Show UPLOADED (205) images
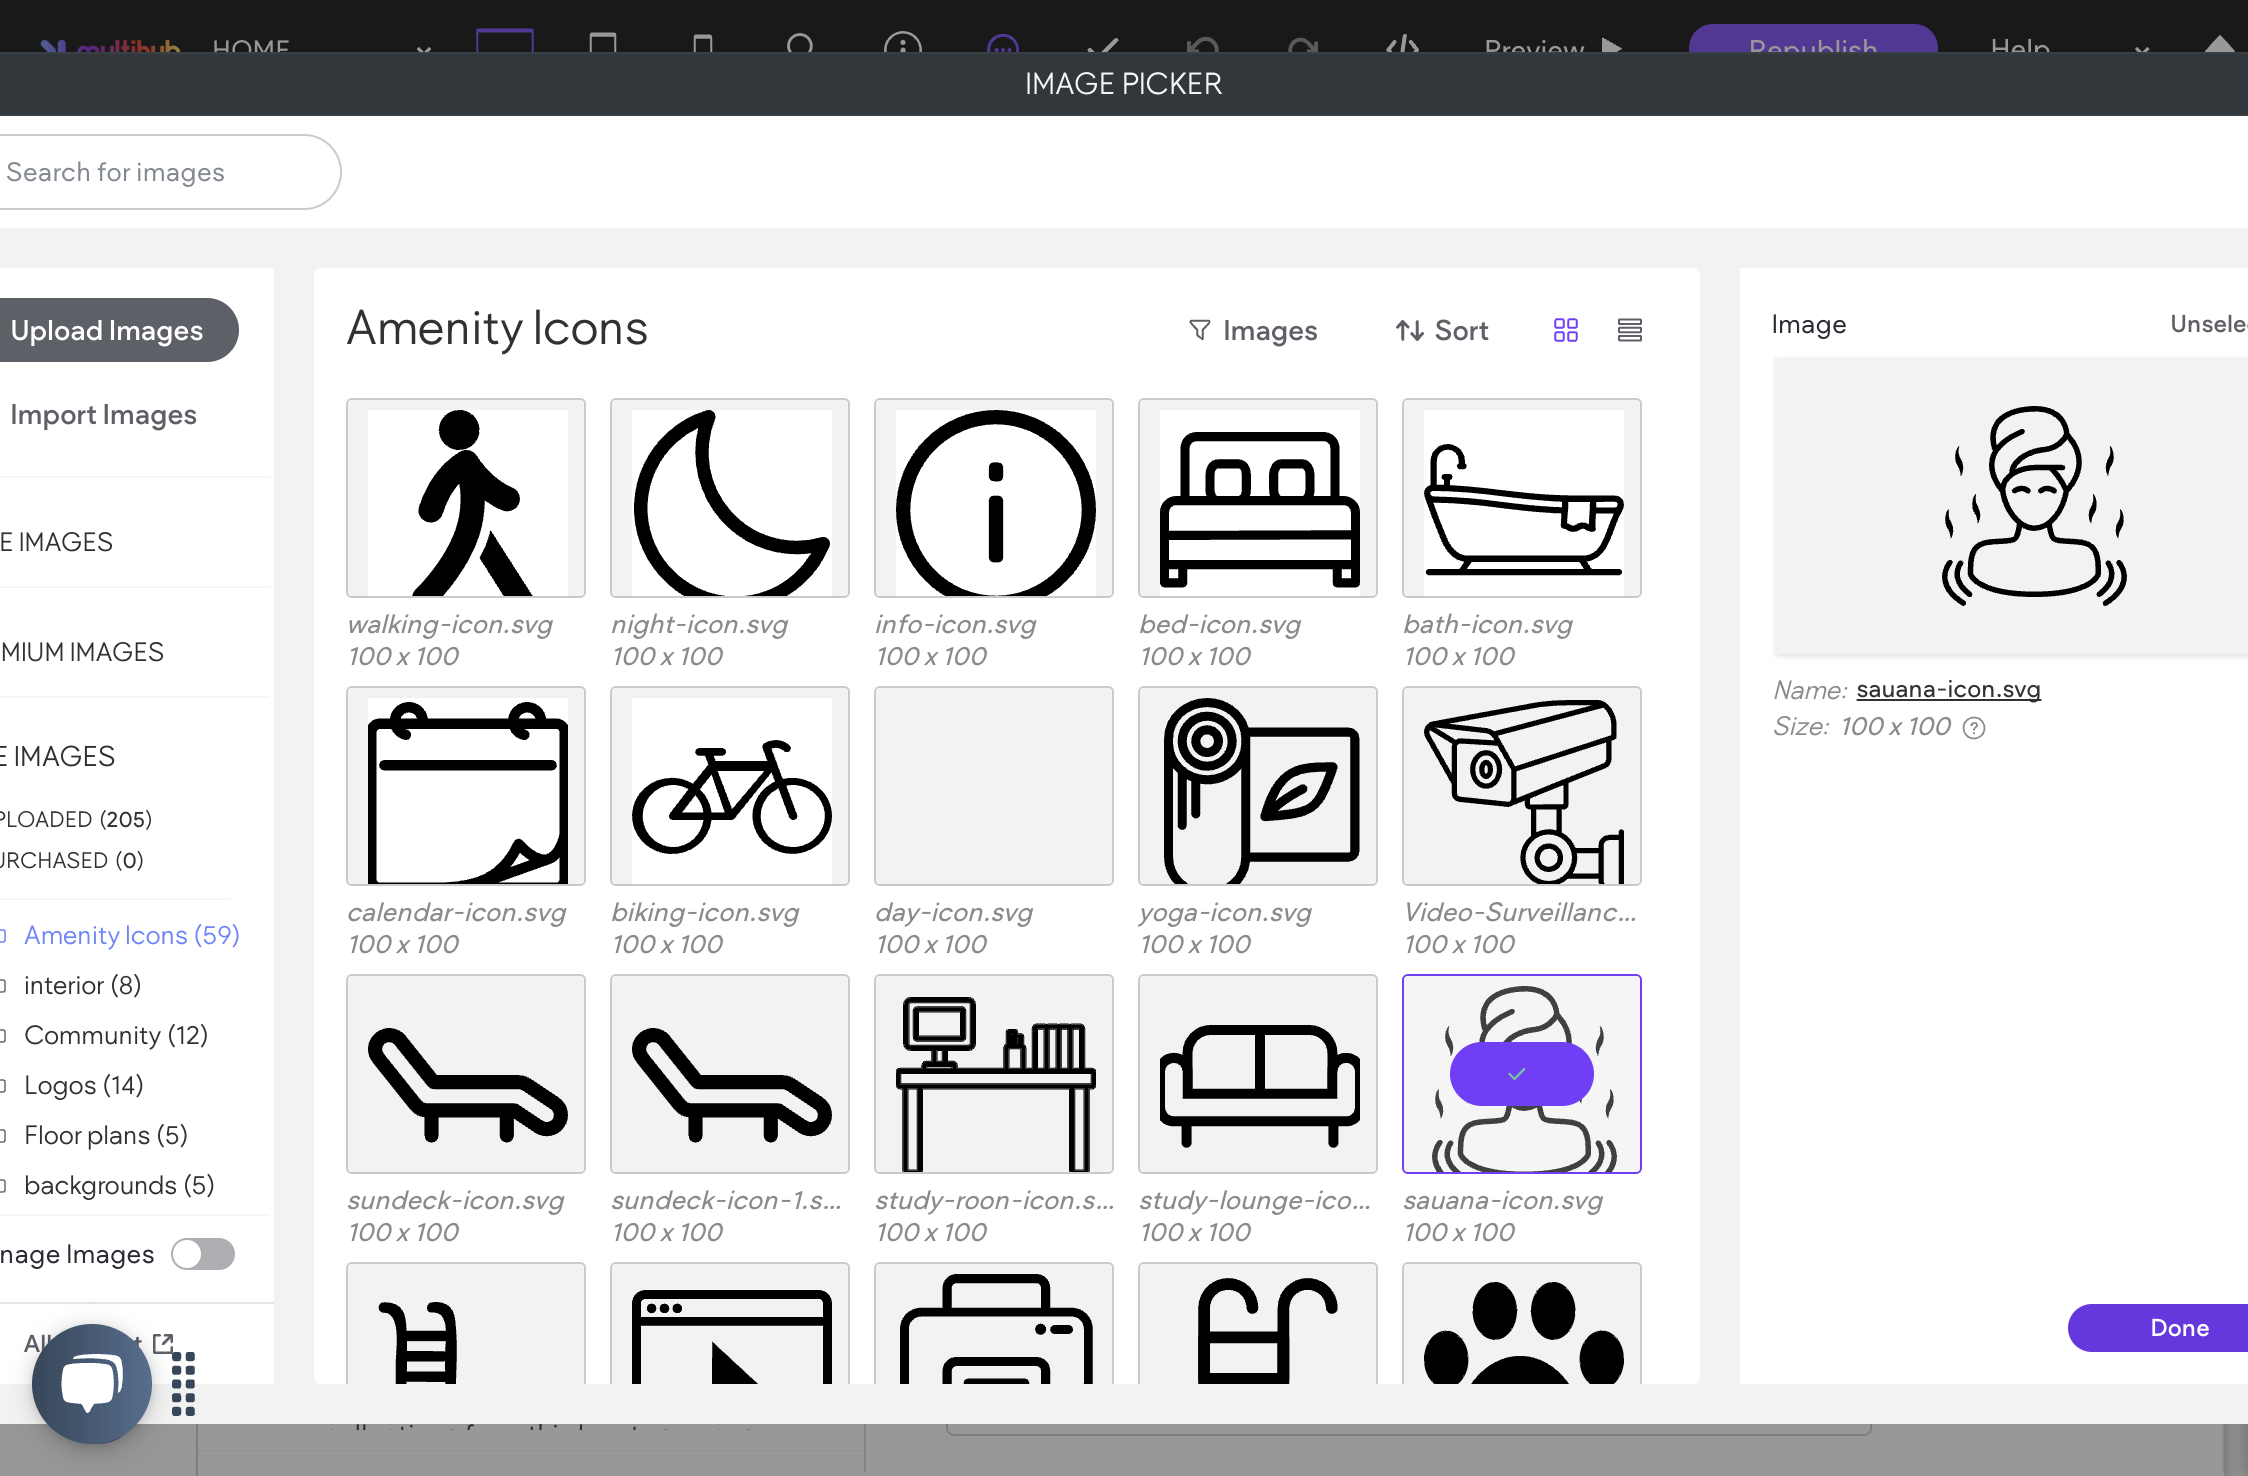This screenshot has height=1476, width=2248. pos(76,819)
